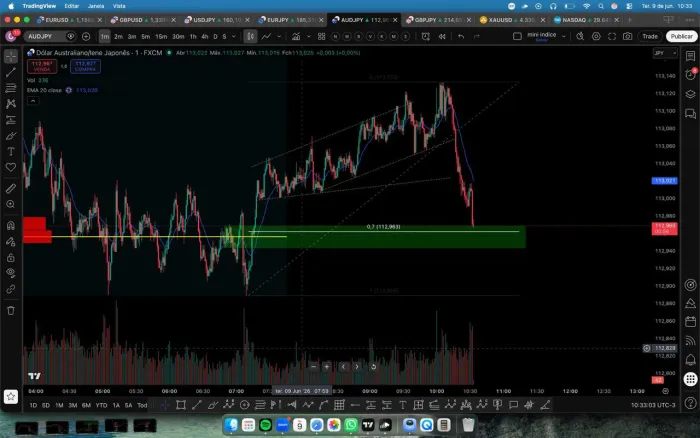Viewport: 700px width, 438px height.
Task: Select the 1m timeframe
Action: click(104, 36)
